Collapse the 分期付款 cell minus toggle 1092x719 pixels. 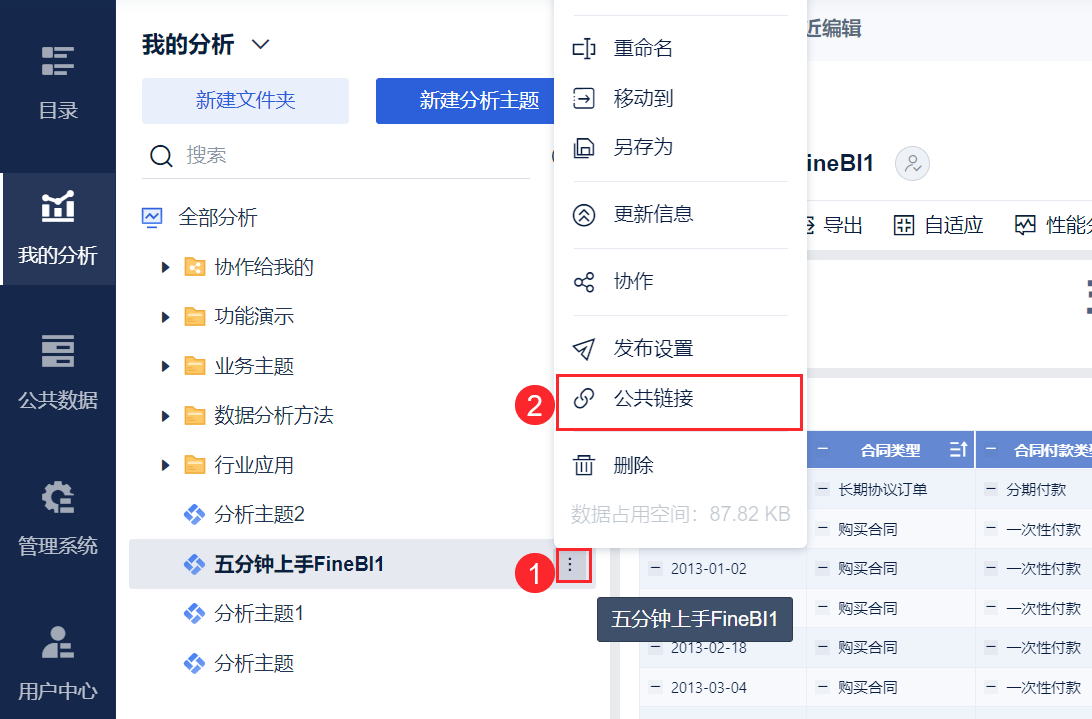pos(991,489)
